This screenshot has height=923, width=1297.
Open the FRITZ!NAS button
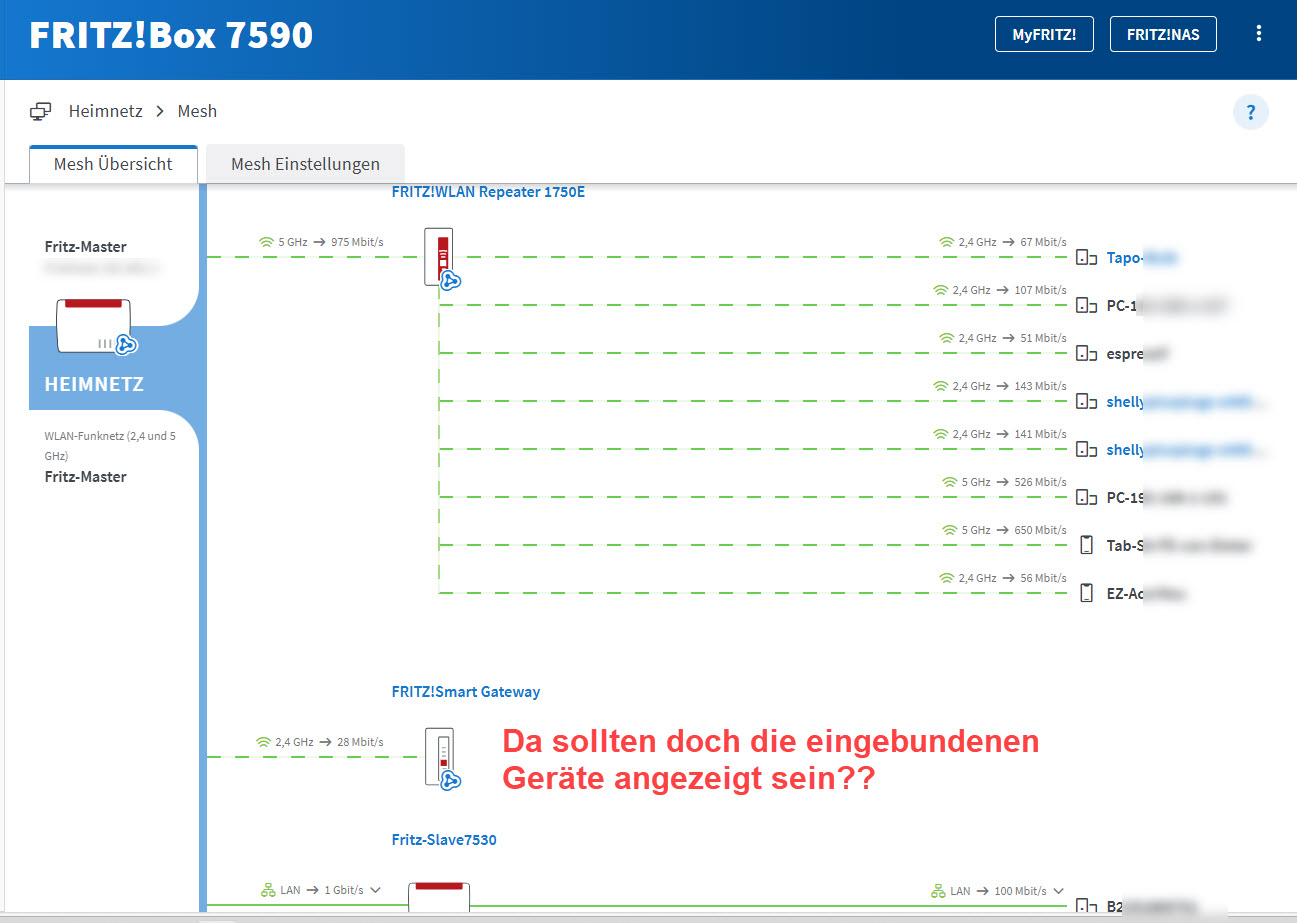click(1163, 34)
